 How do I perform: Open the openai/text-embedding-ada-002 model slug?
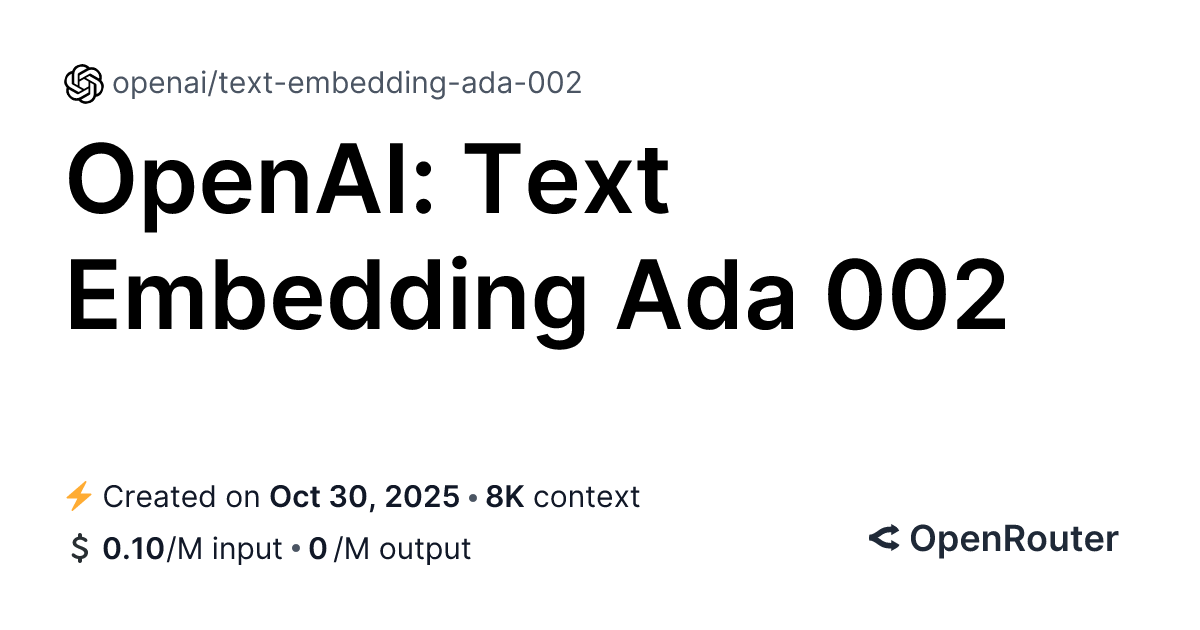(x=346, y=84)
